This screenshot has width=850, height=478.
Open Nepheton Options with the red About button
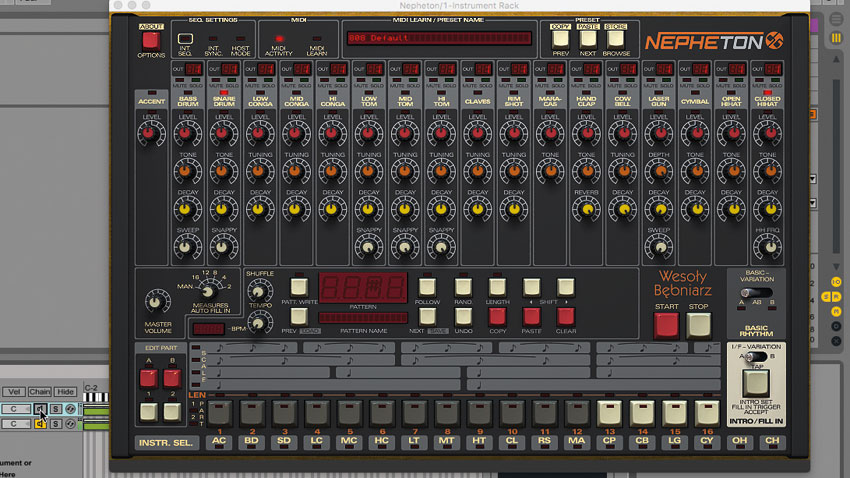(x=151, y=40)
